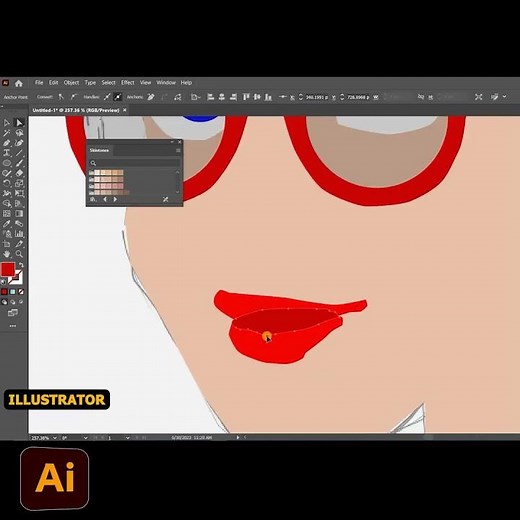Screen dimensions: 520x520
Task: Open the Edit menu
Action: point(53,83)
